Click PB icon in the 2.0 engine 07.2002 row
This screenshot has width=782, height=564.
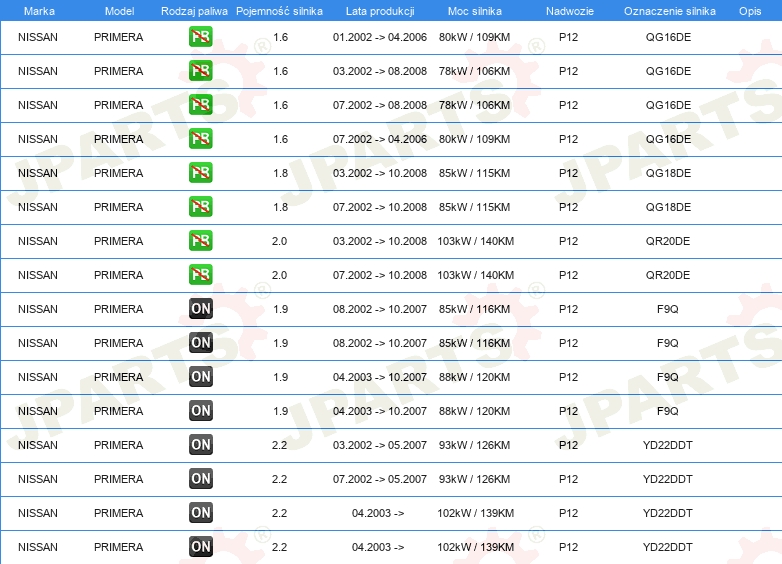(201, 275)
